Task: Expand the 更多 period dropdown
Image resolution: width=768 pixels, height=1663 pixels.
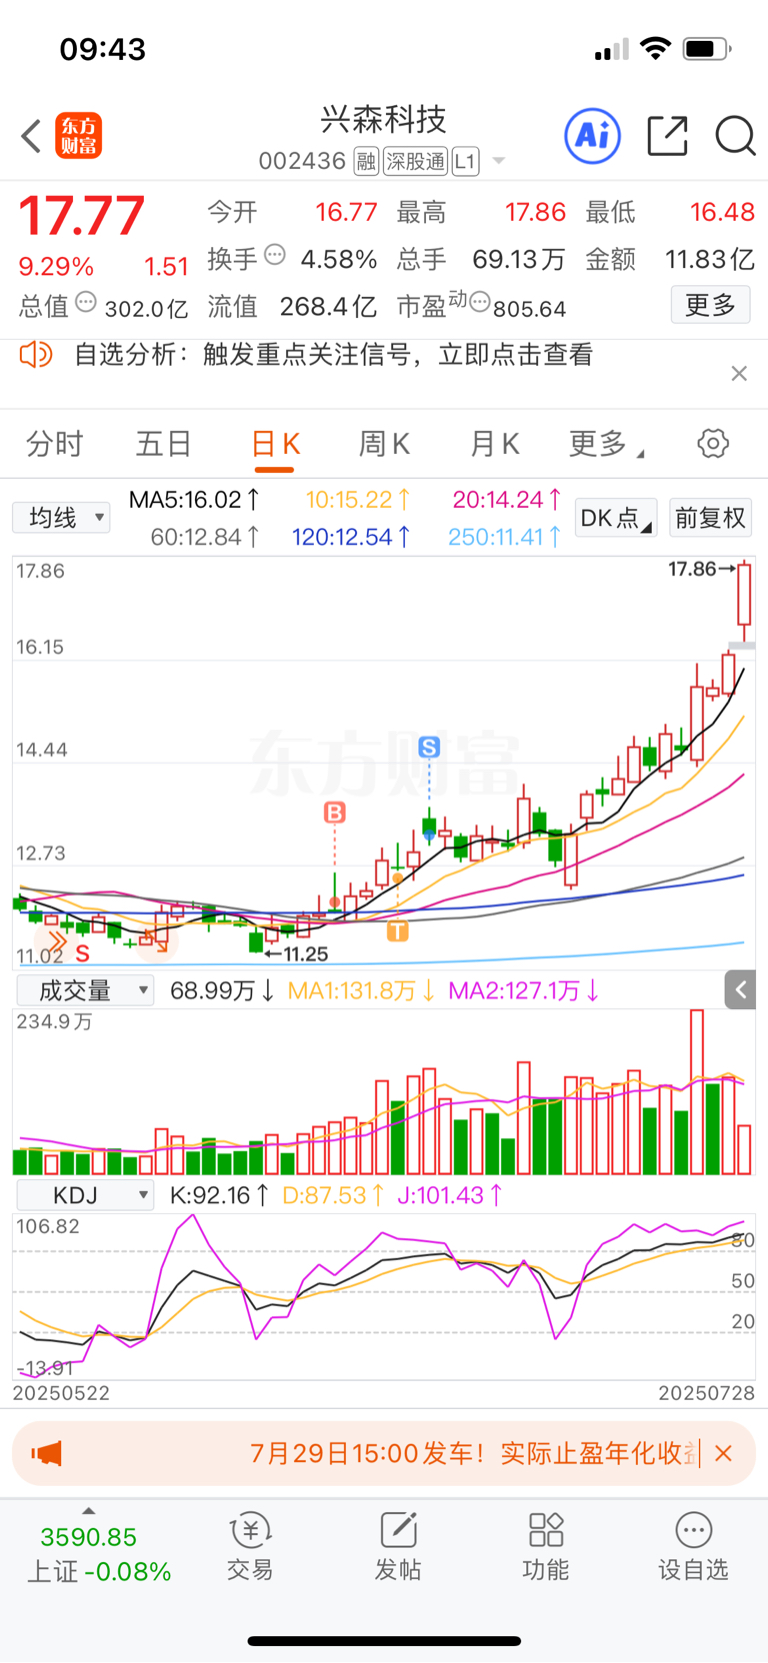Action: 606,443
